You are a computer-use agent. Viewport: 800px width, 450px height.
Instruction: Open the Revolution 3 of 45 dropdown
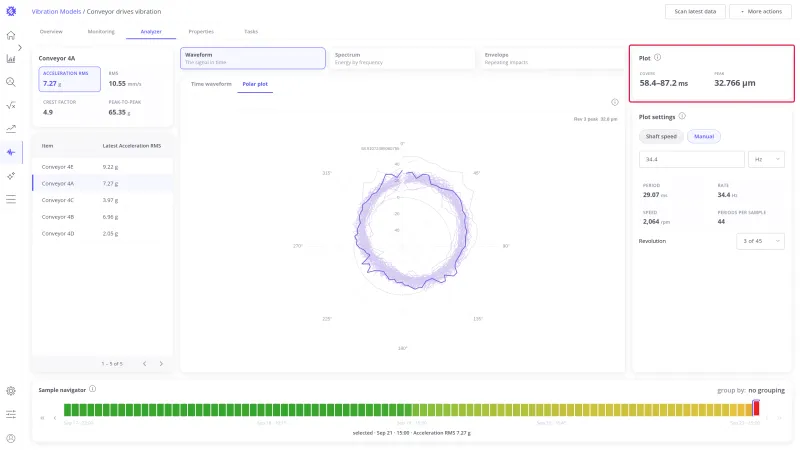(x=760, y=241)
